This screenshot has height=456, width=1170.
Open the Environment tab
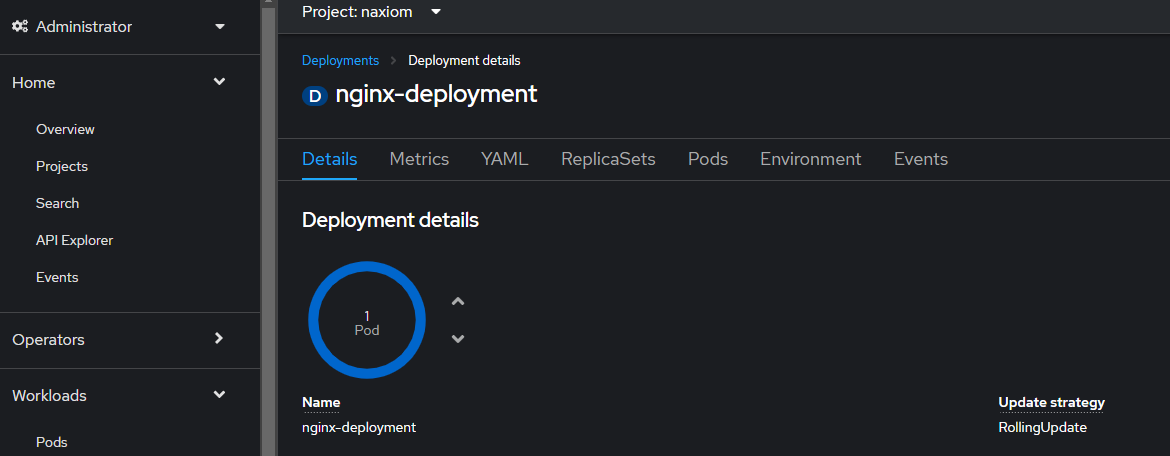(x=810, y=159)
